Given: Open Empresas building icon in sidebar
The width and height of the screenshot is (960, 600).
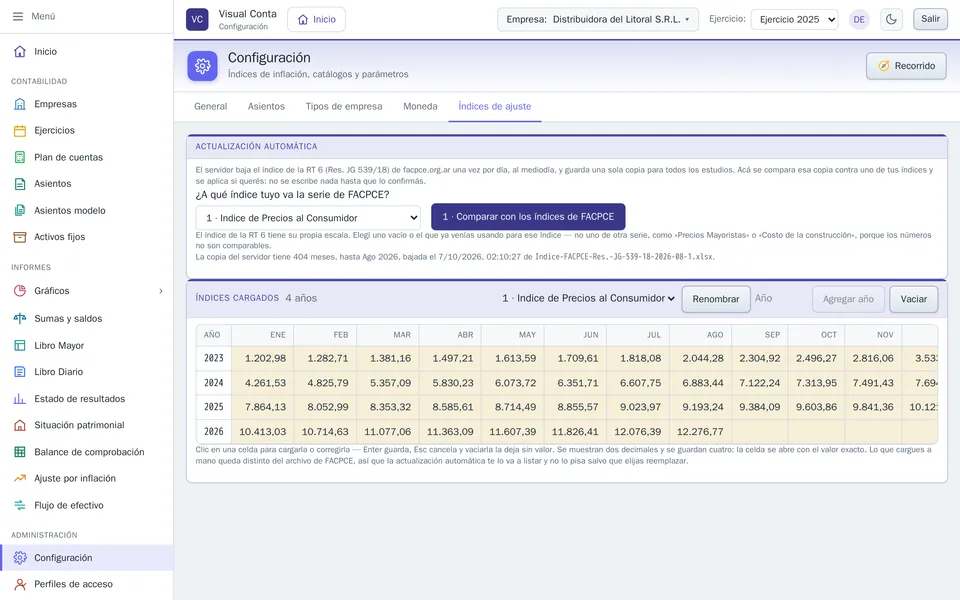Looking at the screenshot, I should point(20,104).
